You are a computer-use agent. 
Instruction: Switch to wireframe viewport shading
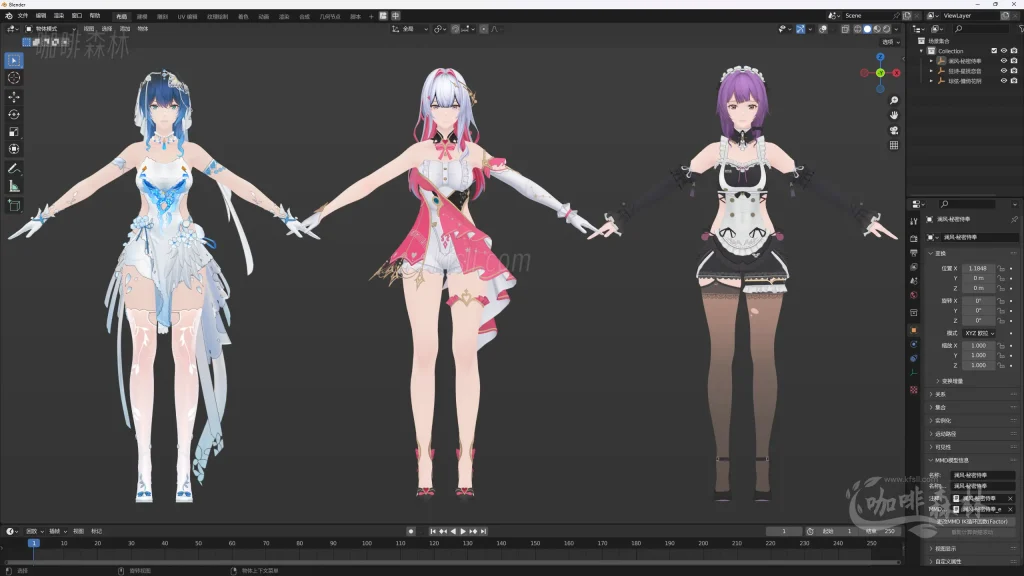click(x=857, y=29)
